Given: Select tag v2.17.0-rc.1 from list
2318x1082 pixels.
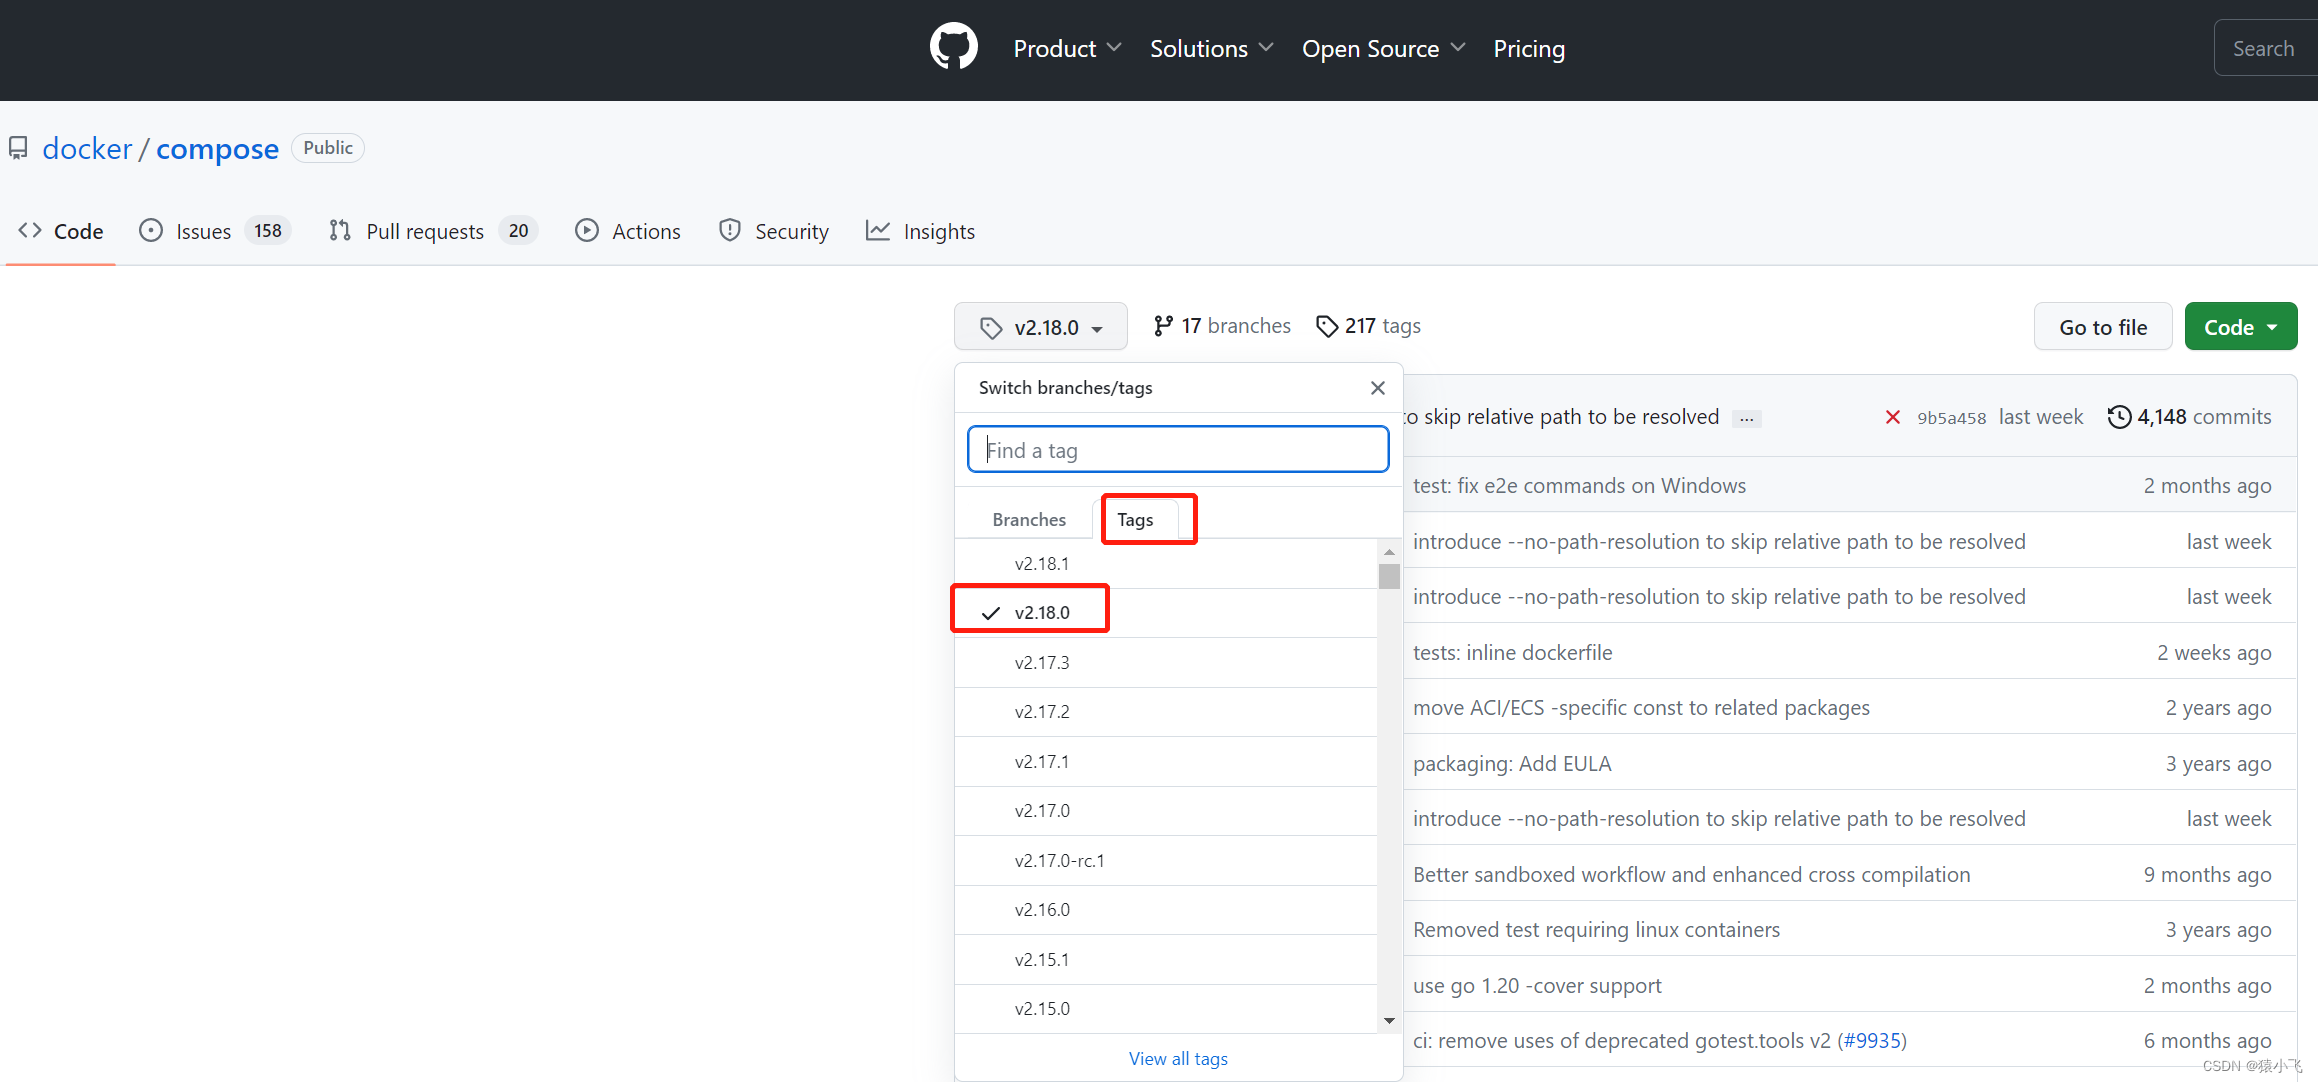Looking at the screenshot, I should tap(1059, 860).
